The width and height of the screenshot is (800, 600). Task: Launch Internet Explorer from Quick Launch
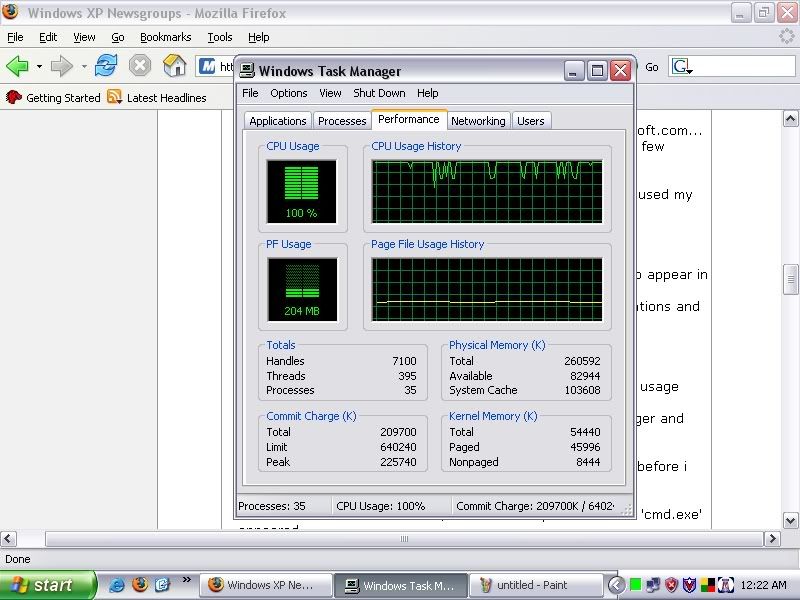pyautogui.click(x=117, y=585)
